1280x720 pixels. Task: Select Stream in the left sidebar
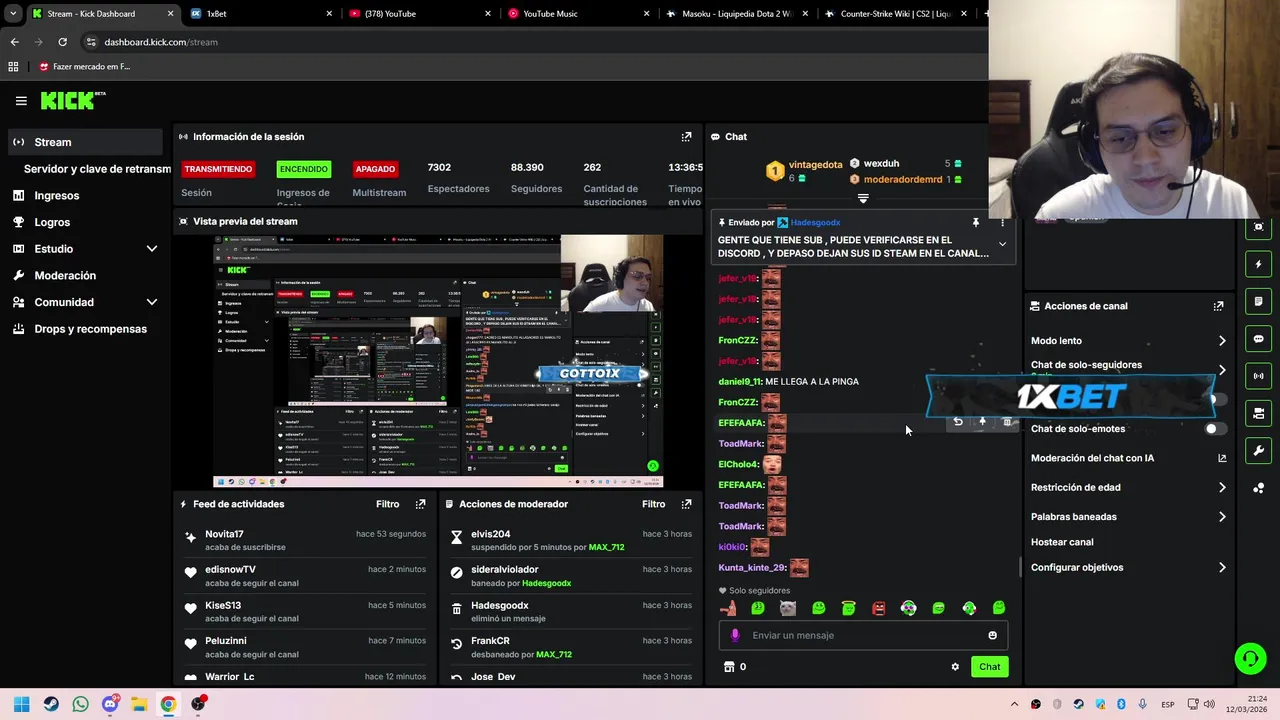pos(86,142)
